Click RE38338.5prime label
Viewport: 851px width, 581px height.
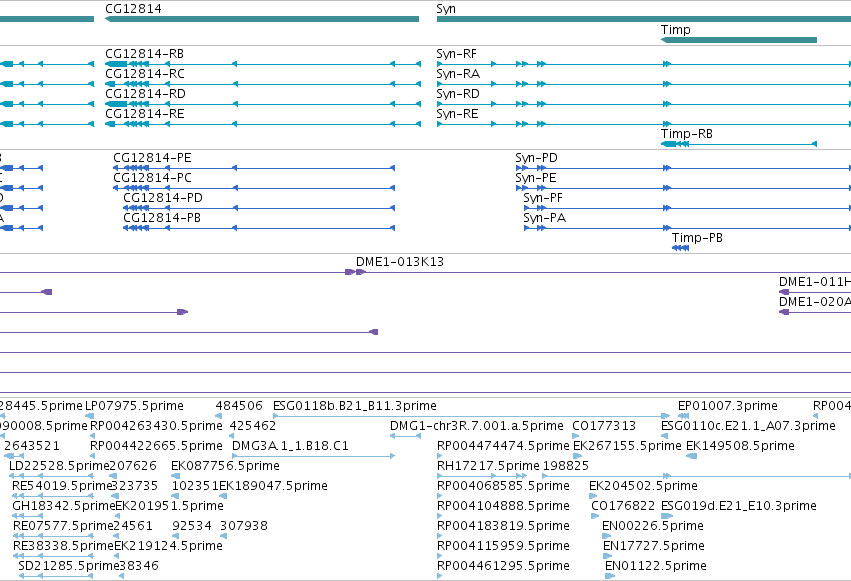[63, 546]
